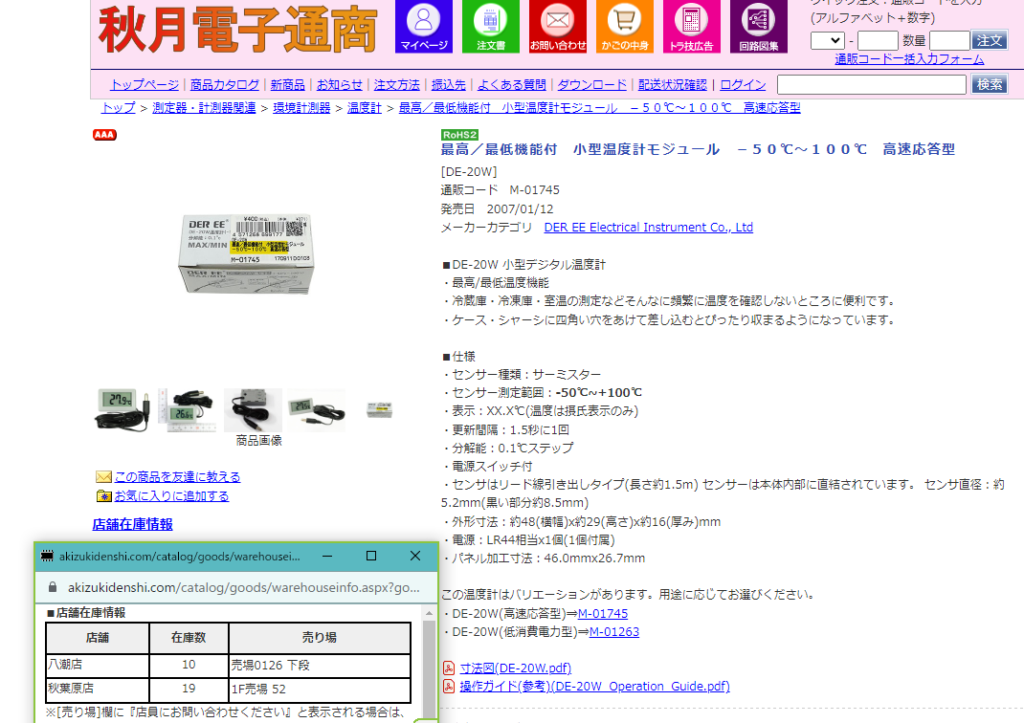The height and width of the screenshot is (723, 1024).
Task: Click 温度計 breadcrumb link
Action: pos(364,108)
